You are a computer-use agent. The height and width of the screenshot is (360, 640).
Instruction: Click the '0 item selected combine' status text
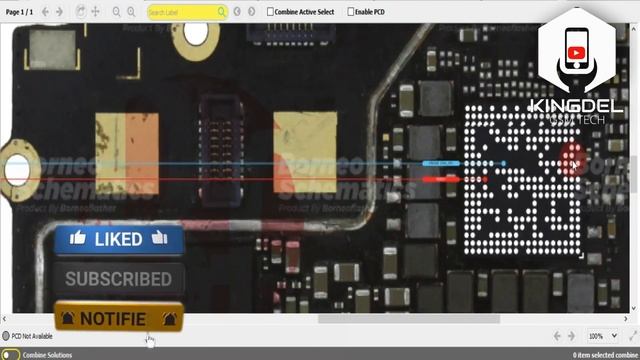click(605, 355)
